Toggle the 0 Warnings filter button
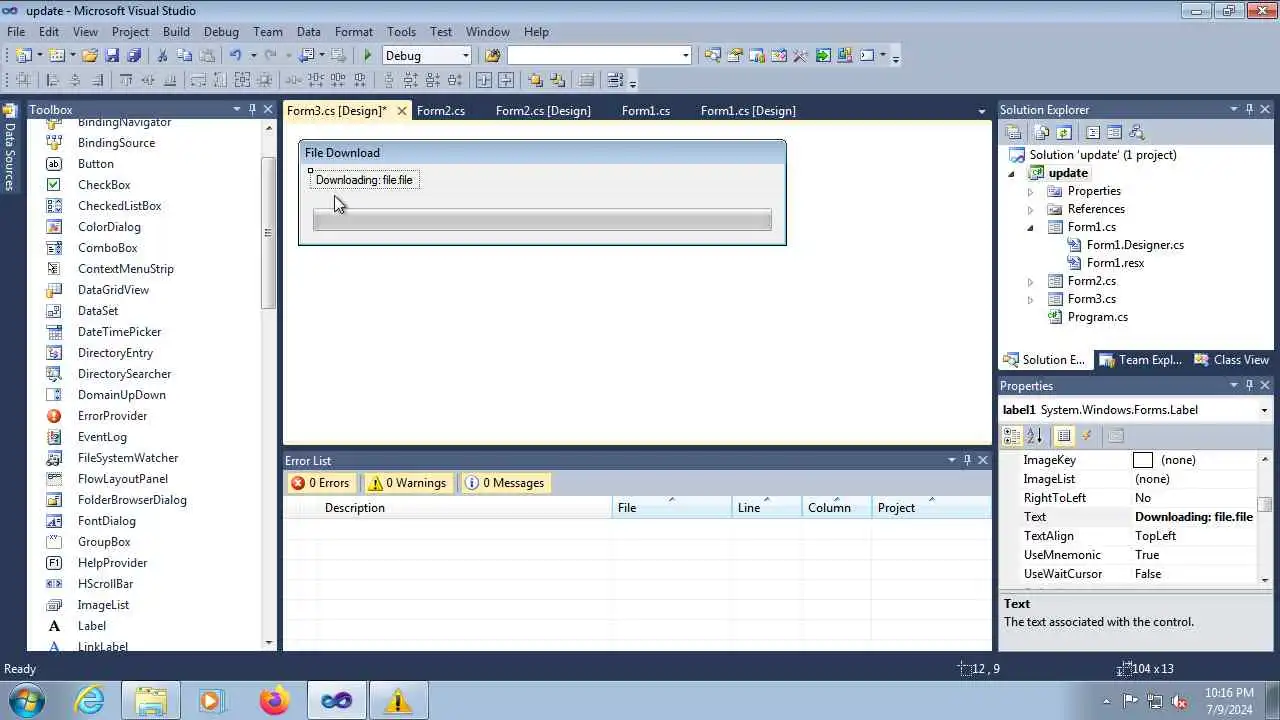This screenshot has height=720, width=1280. [x=408, y=483]
